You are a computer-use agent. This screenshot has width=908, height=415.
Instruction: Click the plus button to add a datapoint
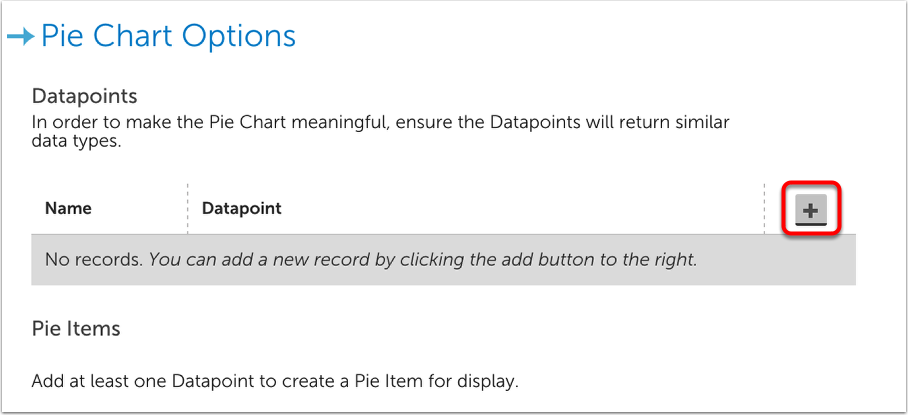pyautogui.click(x=811, y=210)
